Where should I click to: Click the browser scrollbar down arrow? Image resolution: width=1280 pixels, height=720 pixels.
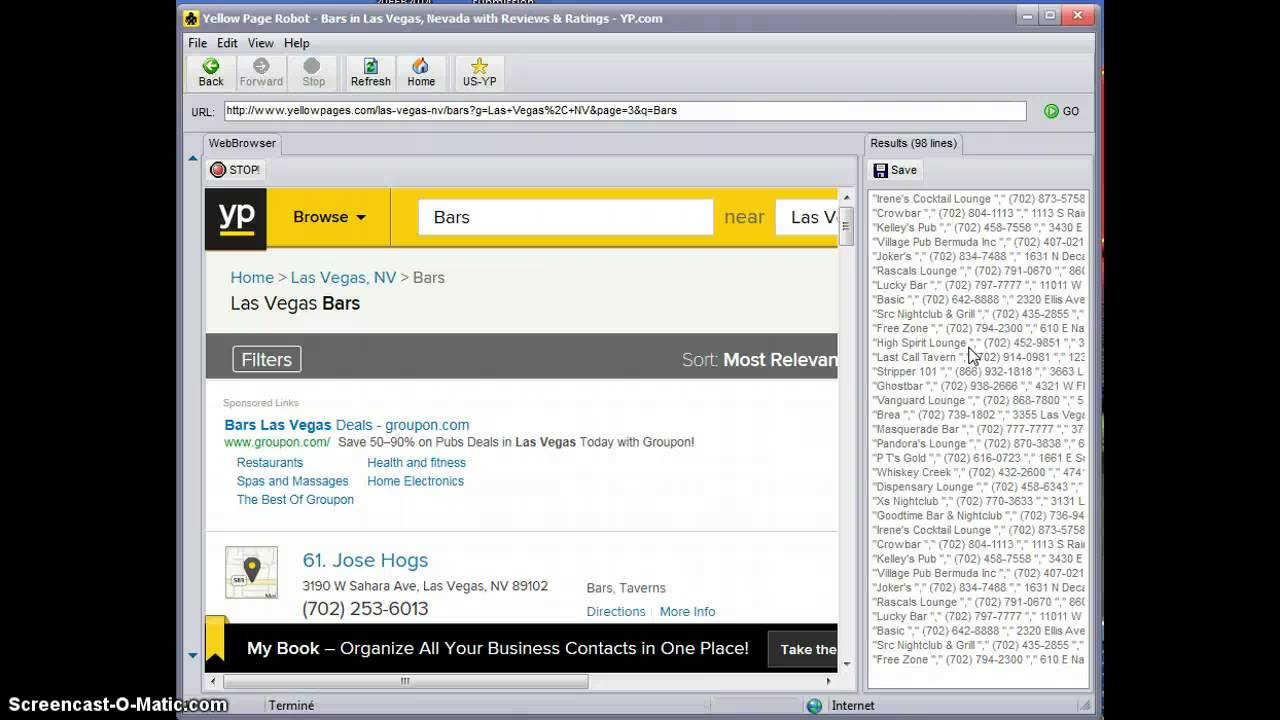click(x=846, y=664)
